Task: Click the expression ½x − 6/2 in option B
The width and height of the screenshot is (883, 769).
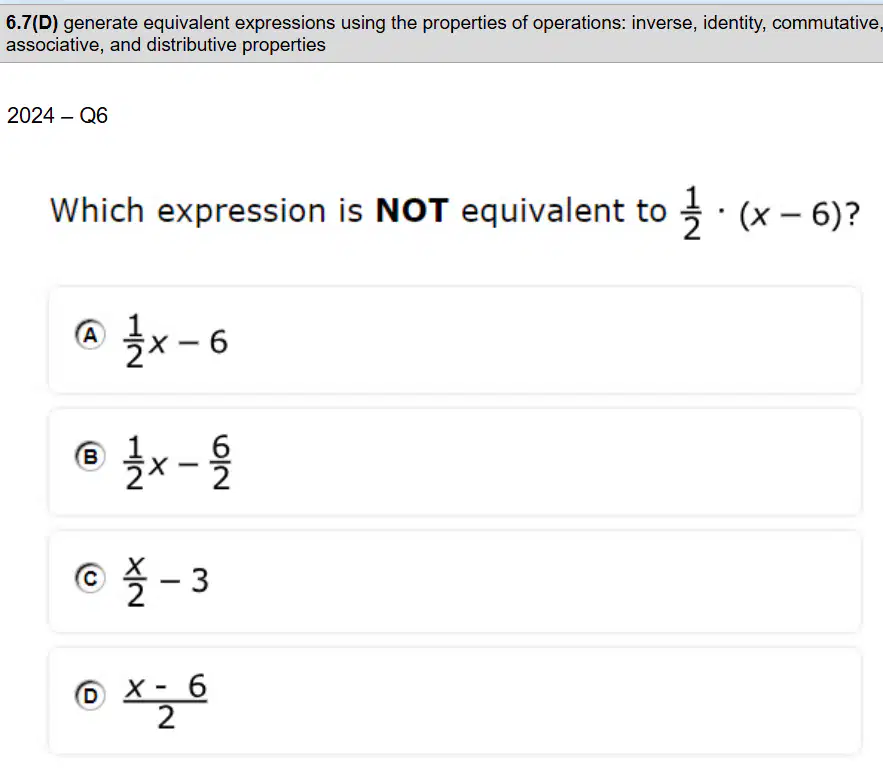Action: coord(177,462)
